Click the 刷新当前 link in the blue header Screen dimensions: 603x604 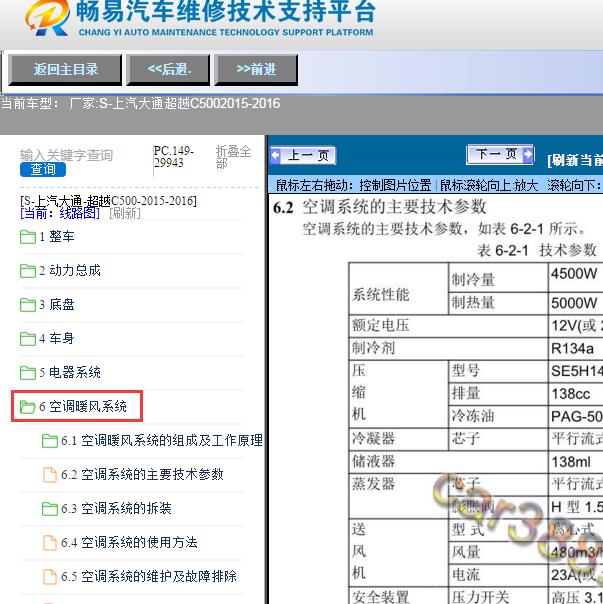click(x=575, y=160)
